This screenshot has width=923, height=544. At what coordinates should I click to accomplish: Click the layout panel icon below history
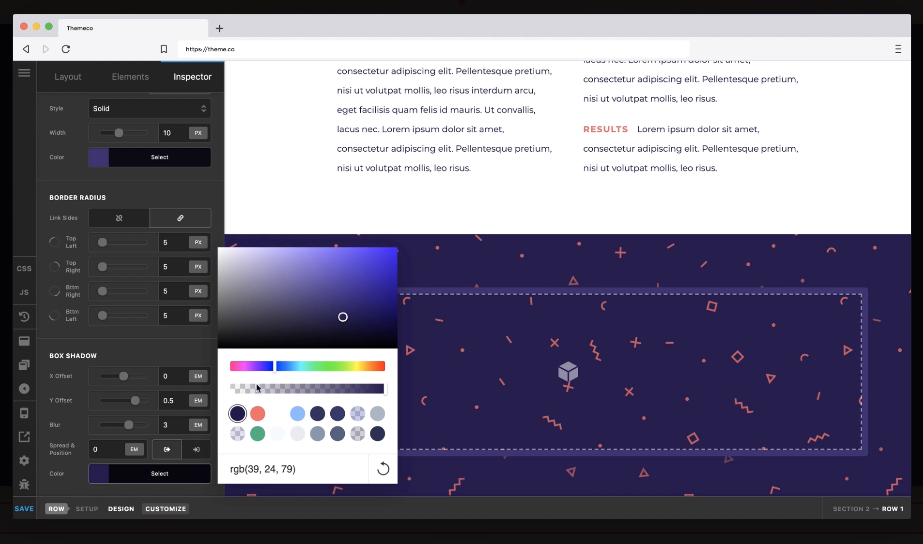tap(24, 341)
